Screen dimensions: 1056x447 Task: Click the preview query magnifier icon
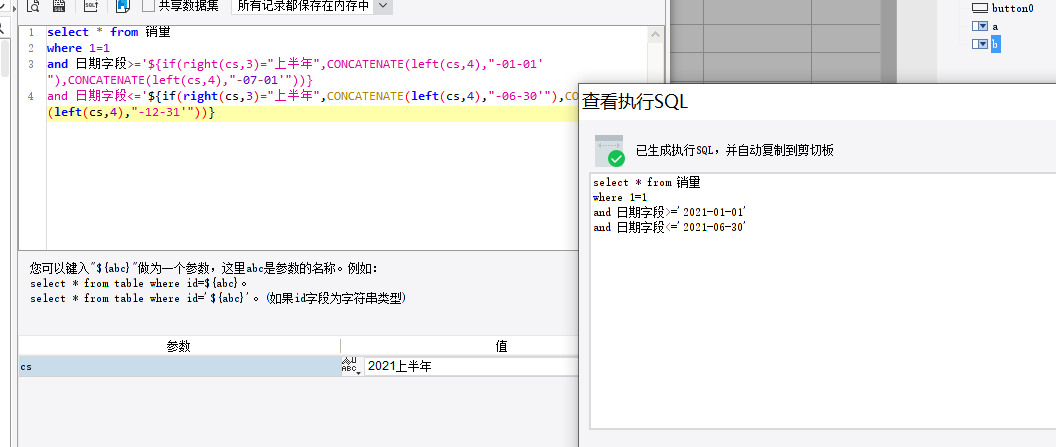[x=33, y=6]
